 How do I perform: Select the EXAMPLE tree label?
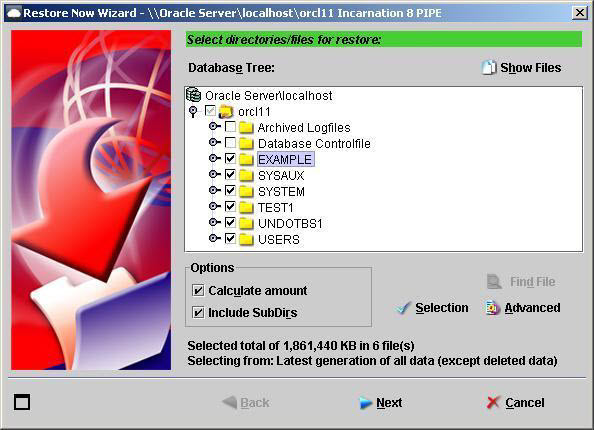click(x=285, y=159)
